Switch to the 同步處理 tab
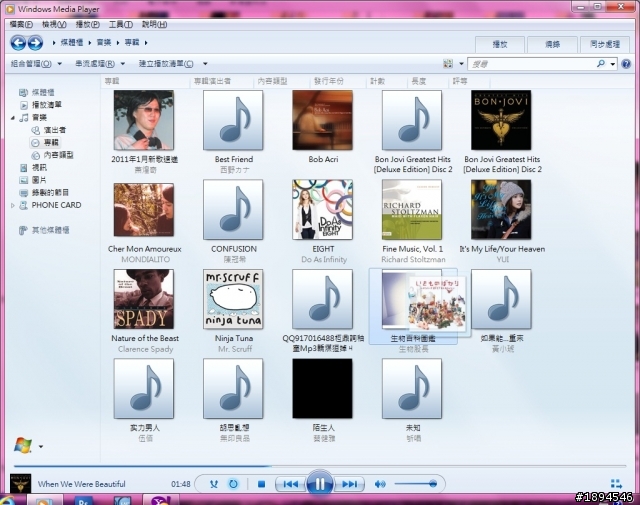 tap(605, 44)
